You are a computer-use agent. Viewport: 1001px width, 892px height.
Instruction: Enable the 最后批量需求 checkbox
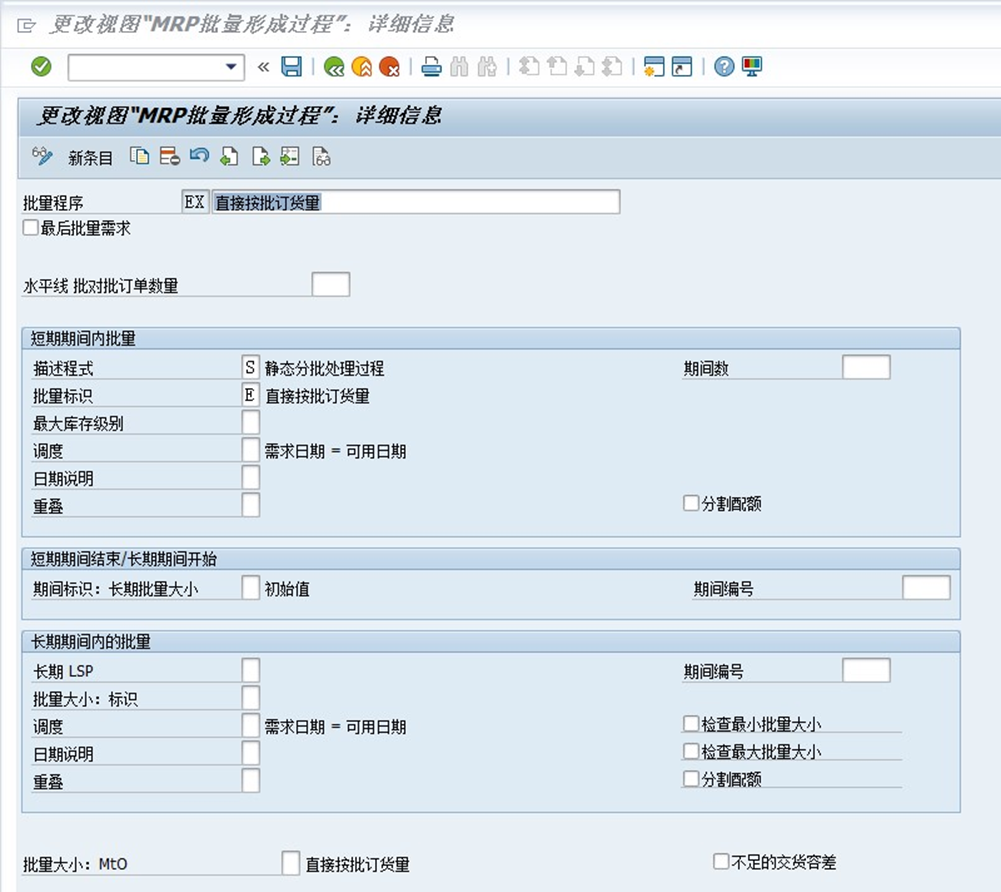coord(31,227)
